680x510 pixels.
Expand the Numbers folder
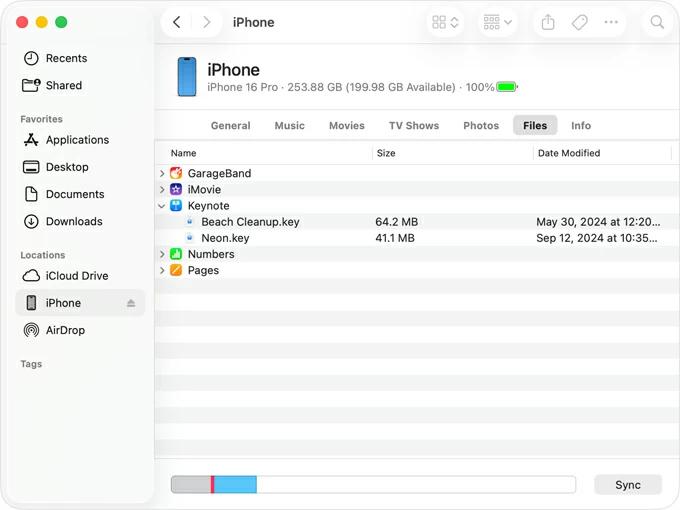162,255
